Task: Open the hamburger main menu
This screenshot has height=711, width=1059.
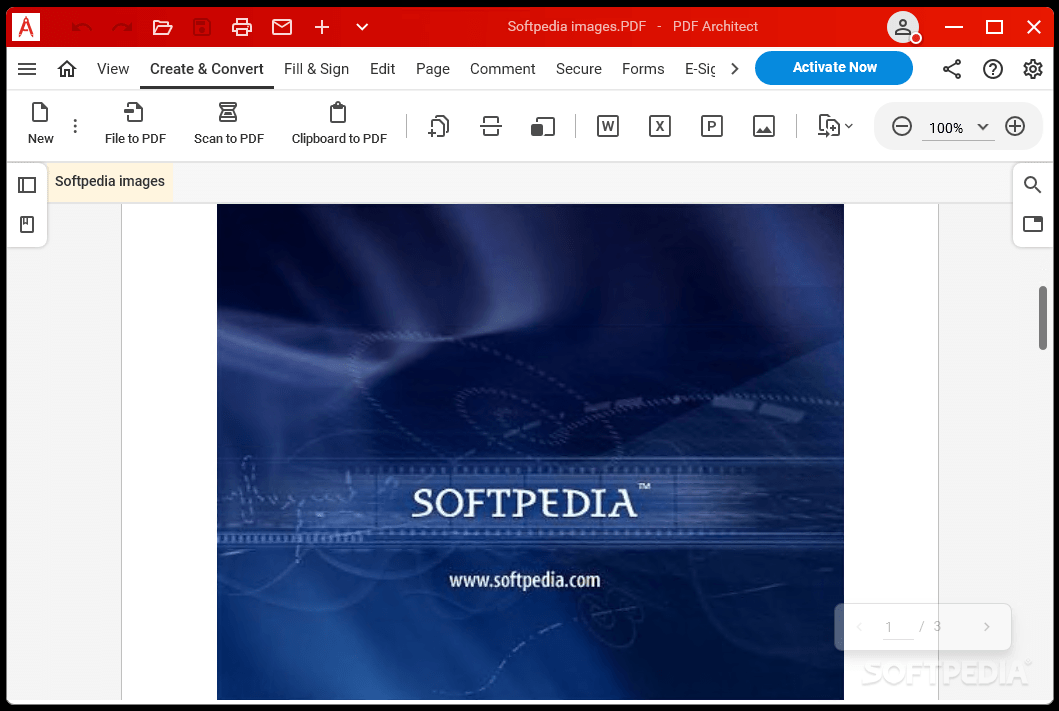Action: tap(27, 69)
